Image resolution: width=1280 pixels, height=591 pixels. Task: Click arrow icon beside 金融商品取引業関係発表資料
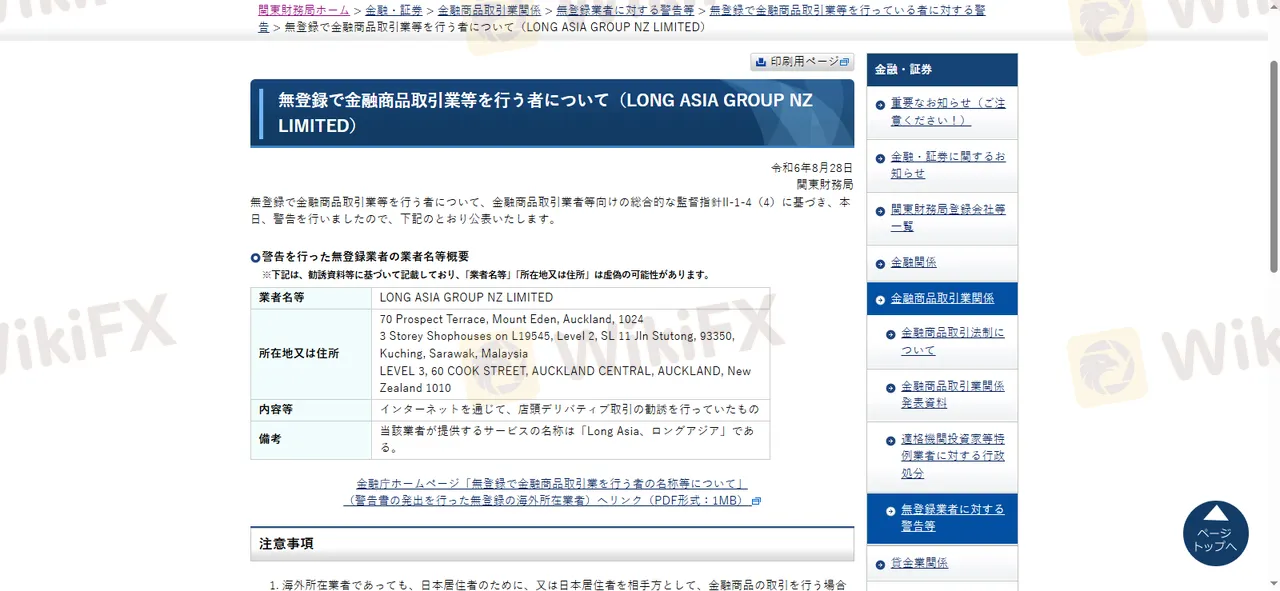coord(891,387)
